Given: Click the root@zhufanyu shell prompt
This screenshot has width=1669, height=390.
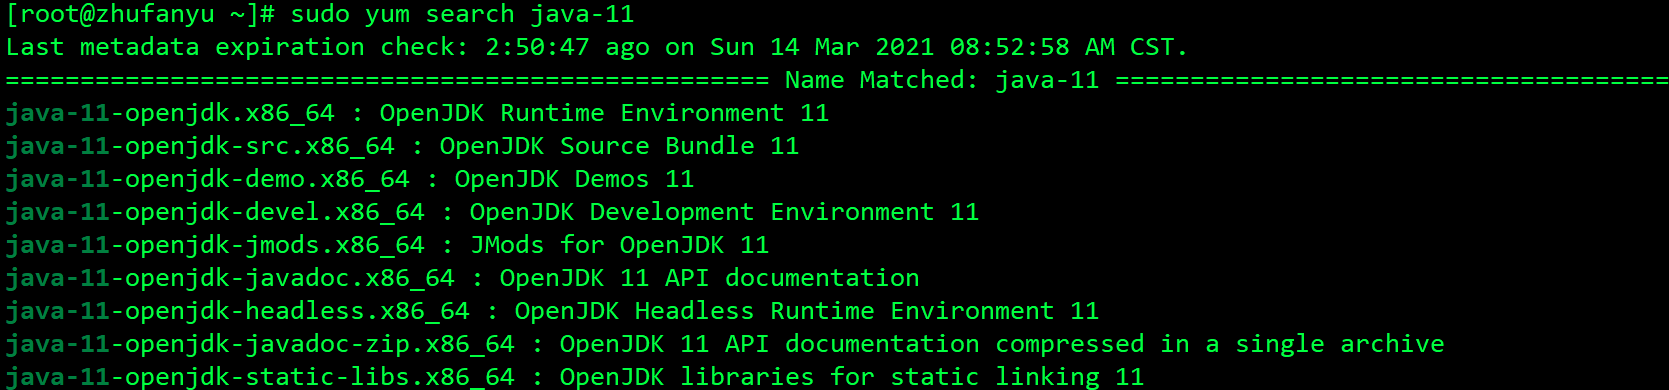Looking at the screenshot, I should tap(141, 15).
